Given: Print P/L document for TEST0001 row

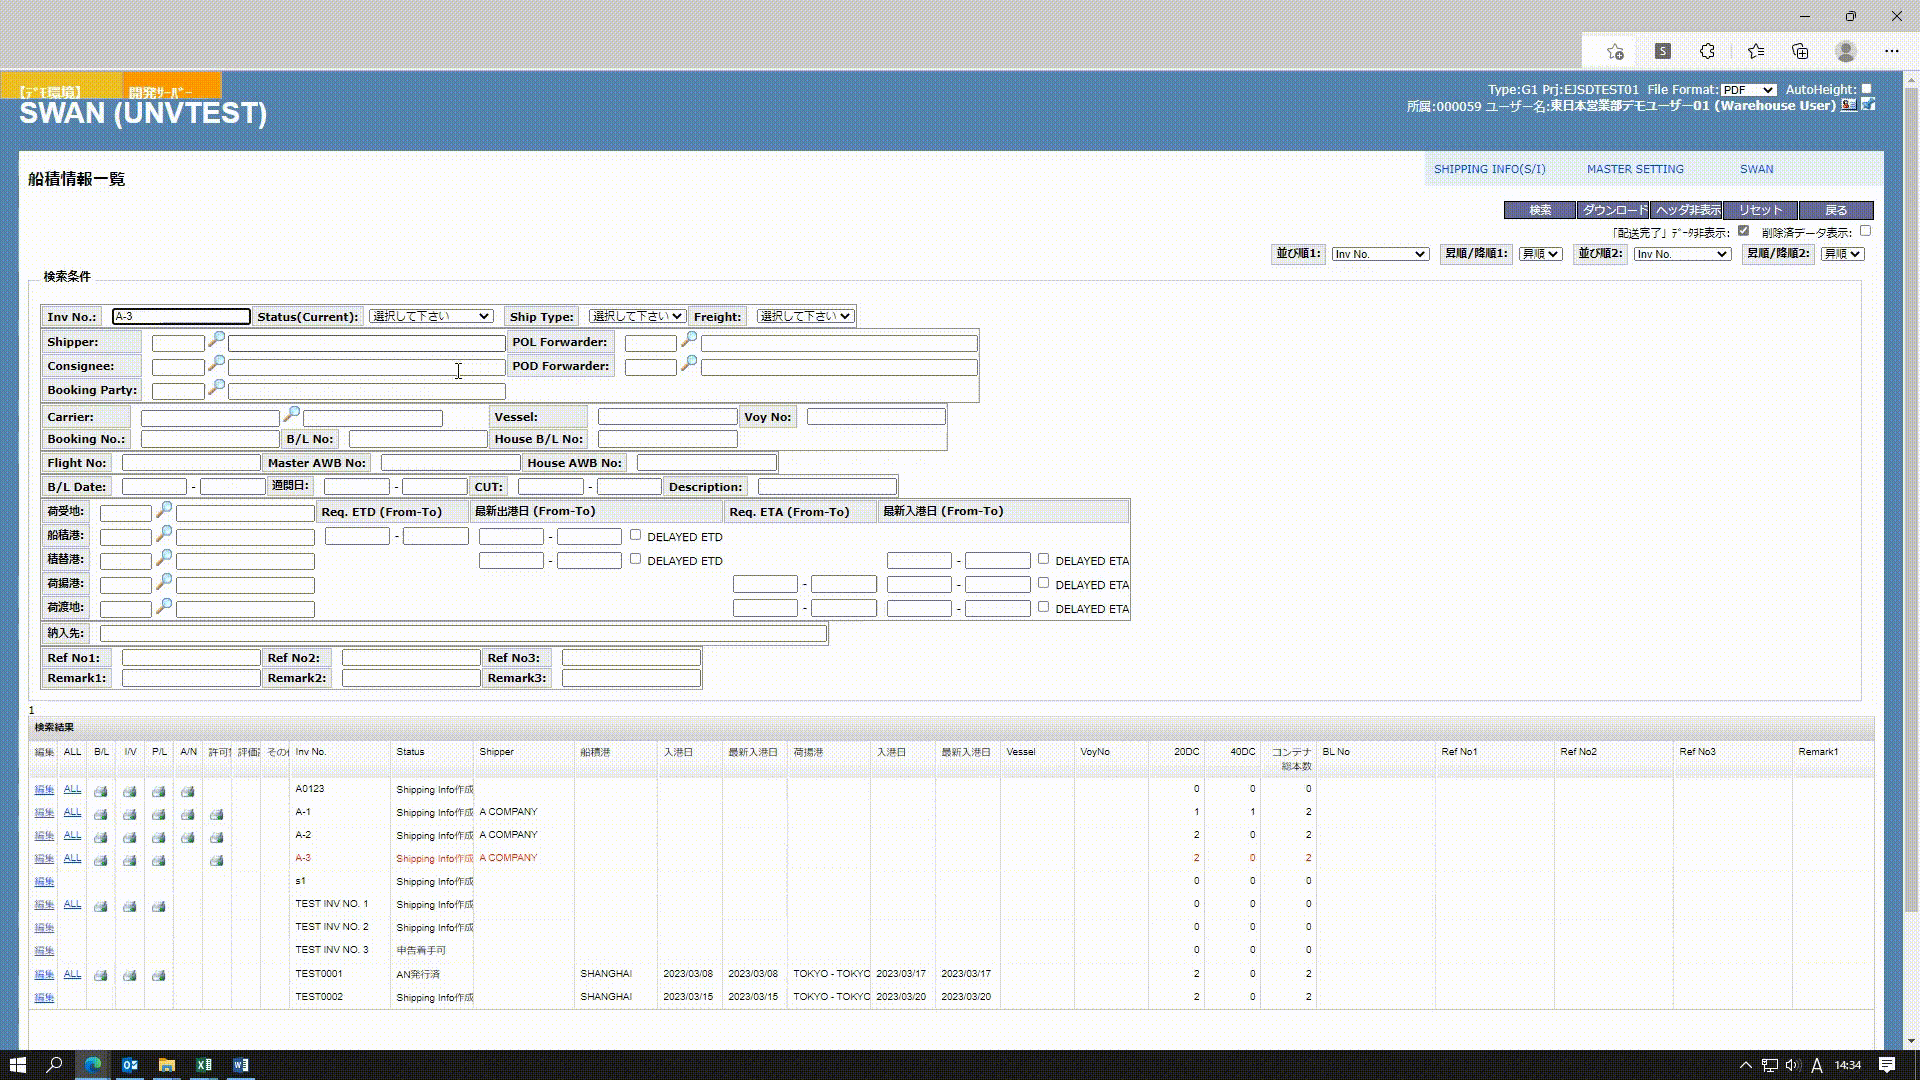Looking at the screenshot, I should tap(159, 975).
